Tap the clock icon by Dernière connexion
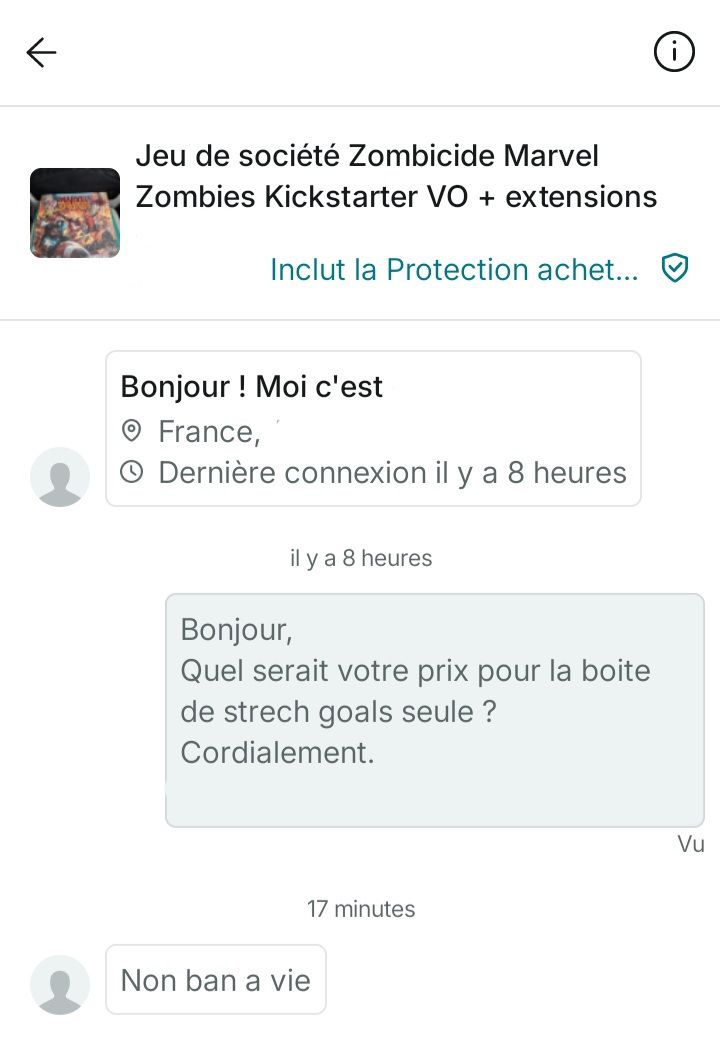The height and width of the screenshot is (1056, 720). click(x=131, y=472)
